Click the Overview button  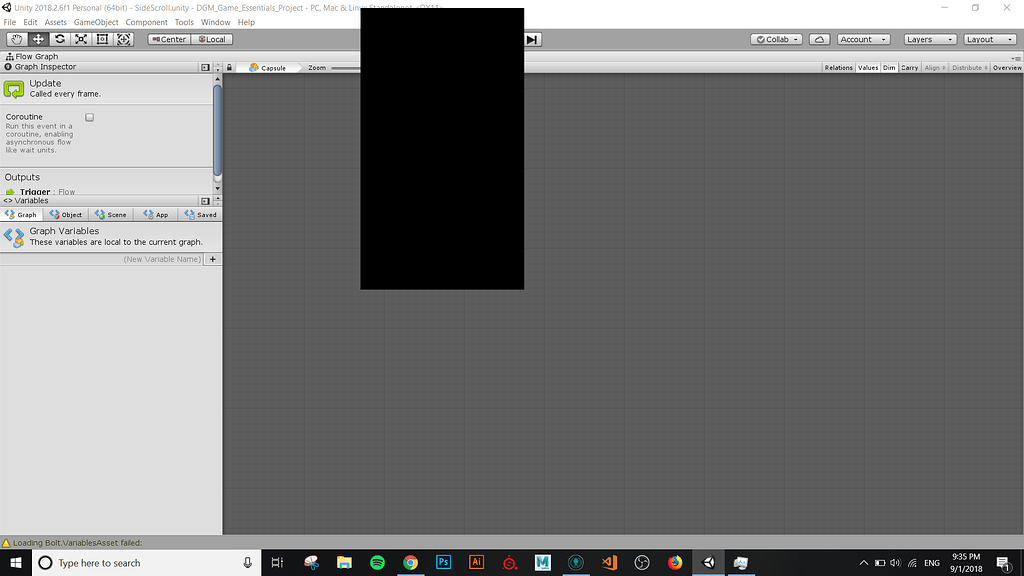tap(1006, 67)
